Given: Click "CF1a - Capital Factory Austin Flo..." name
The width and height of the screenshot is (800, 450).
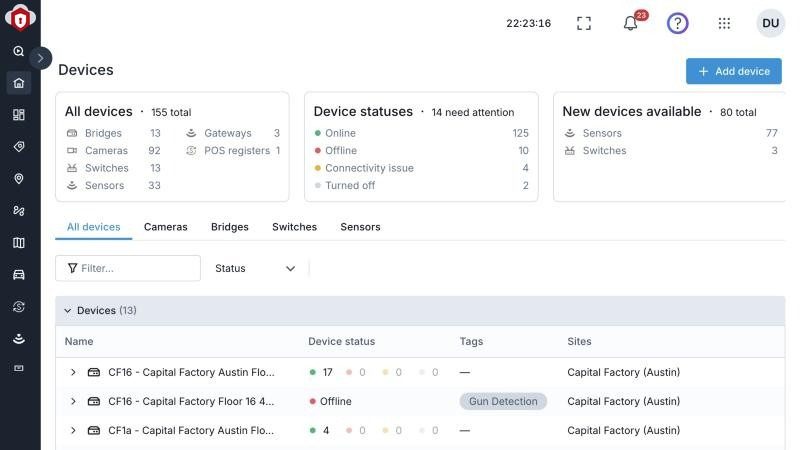Looking at the screenshot, I should (191, 431).
